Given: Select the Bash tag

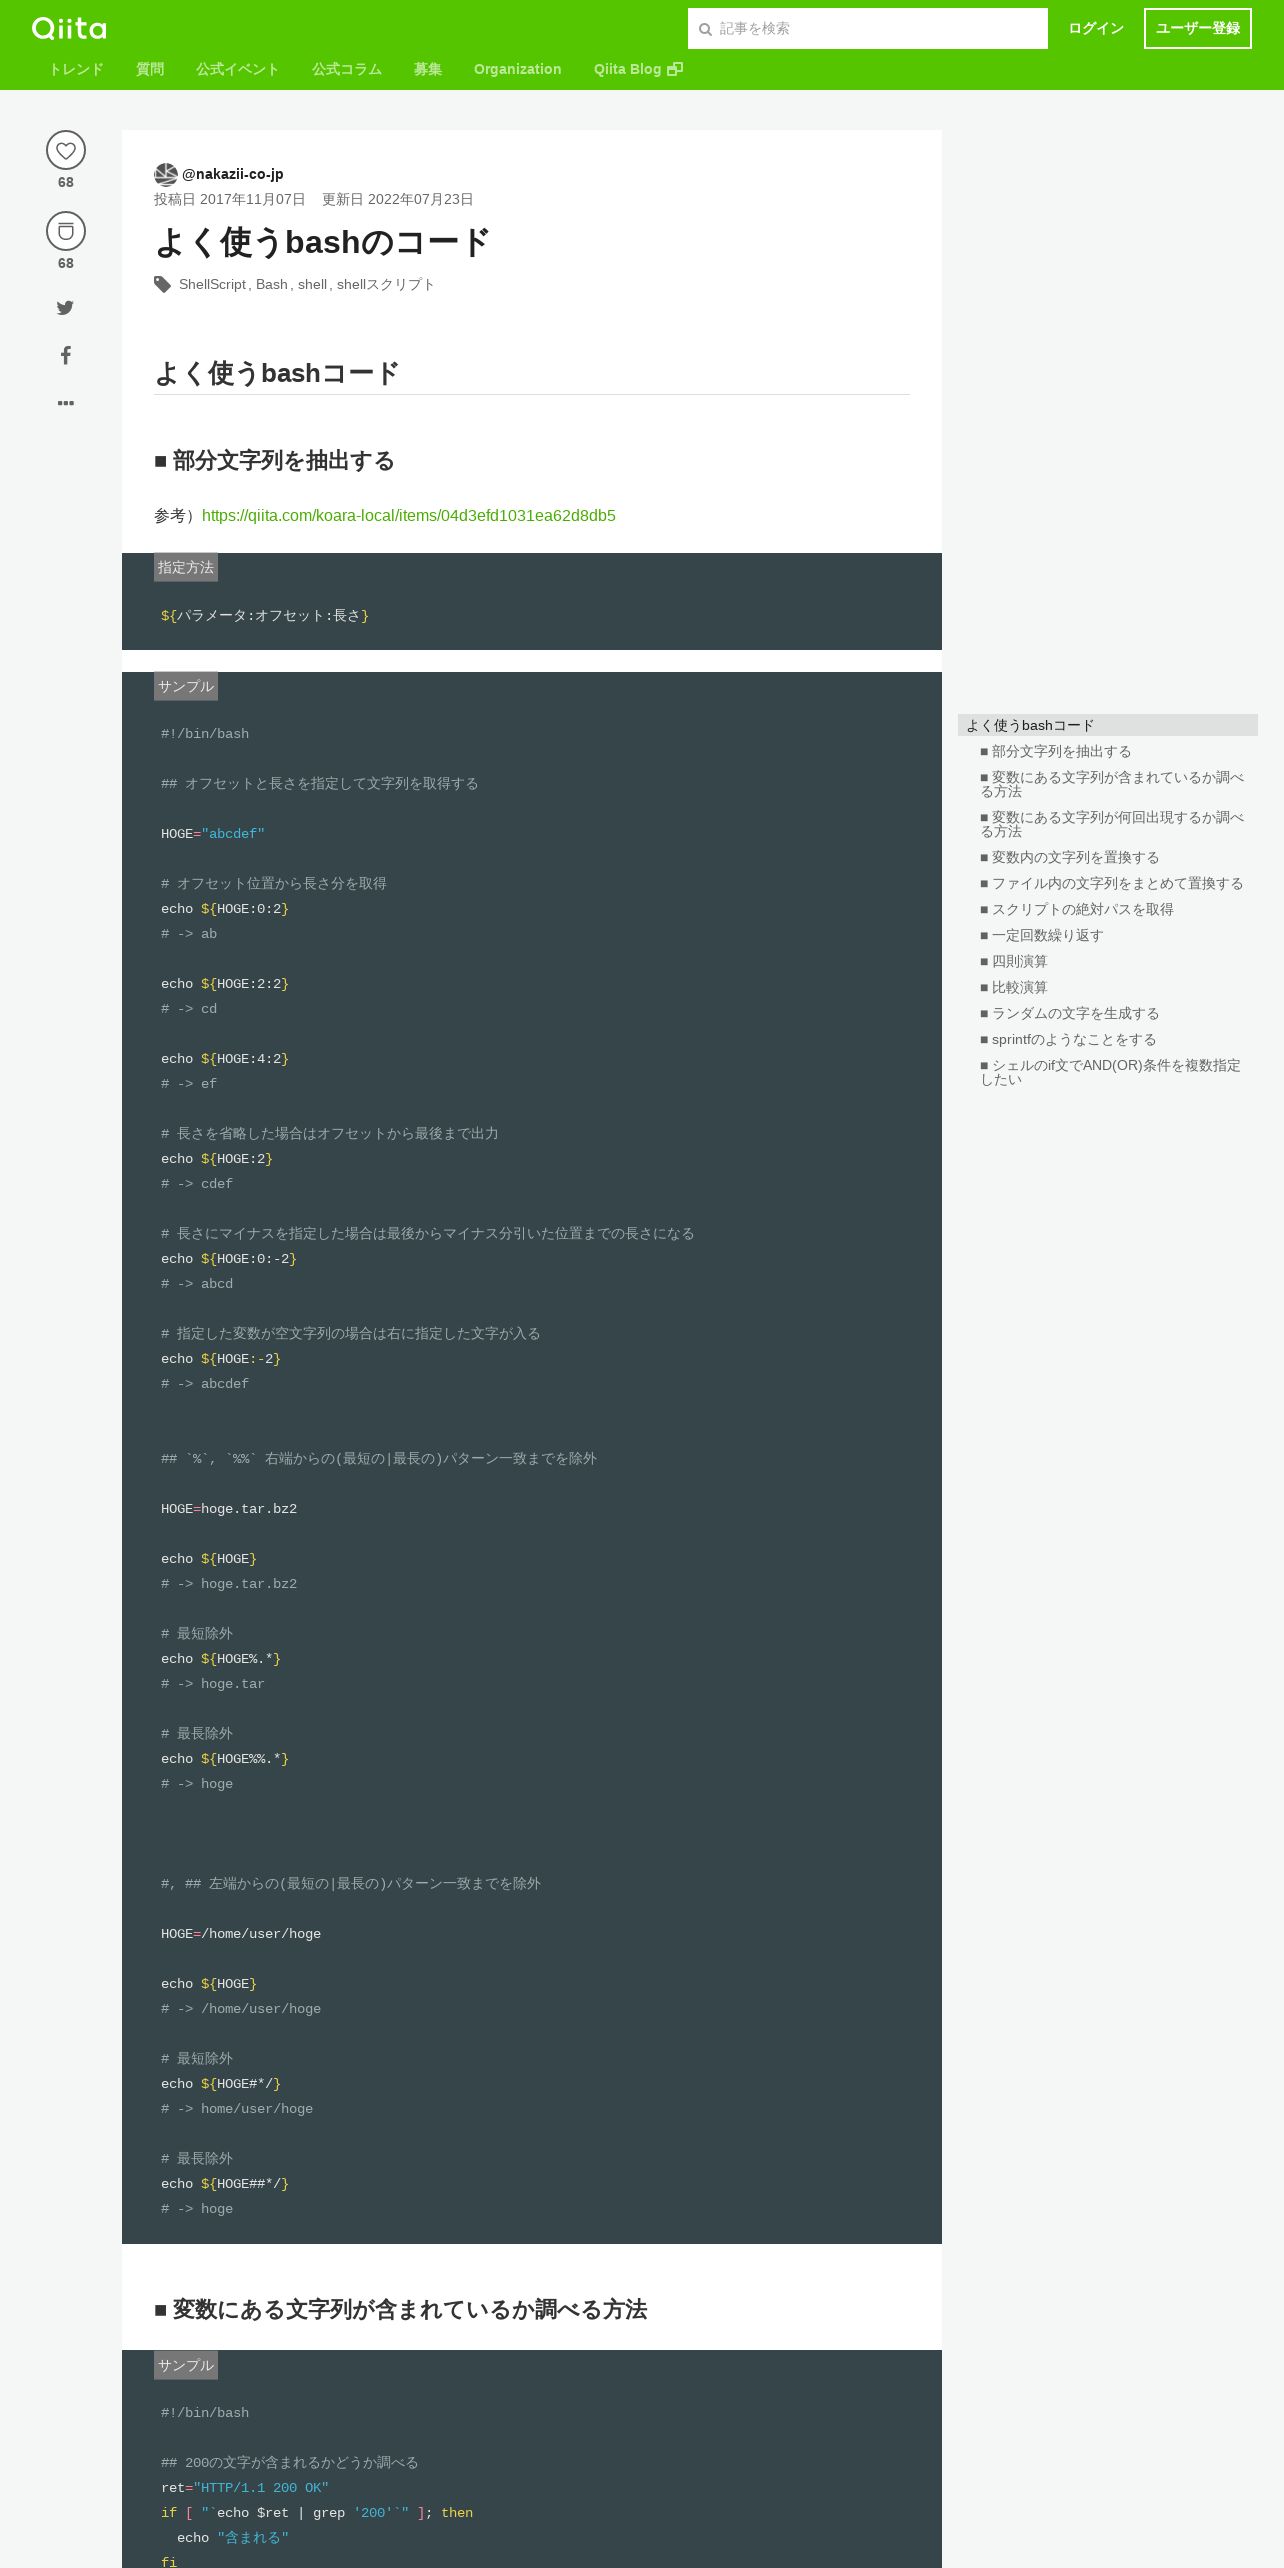Looking at the screenshot, I should click(272, 285).
